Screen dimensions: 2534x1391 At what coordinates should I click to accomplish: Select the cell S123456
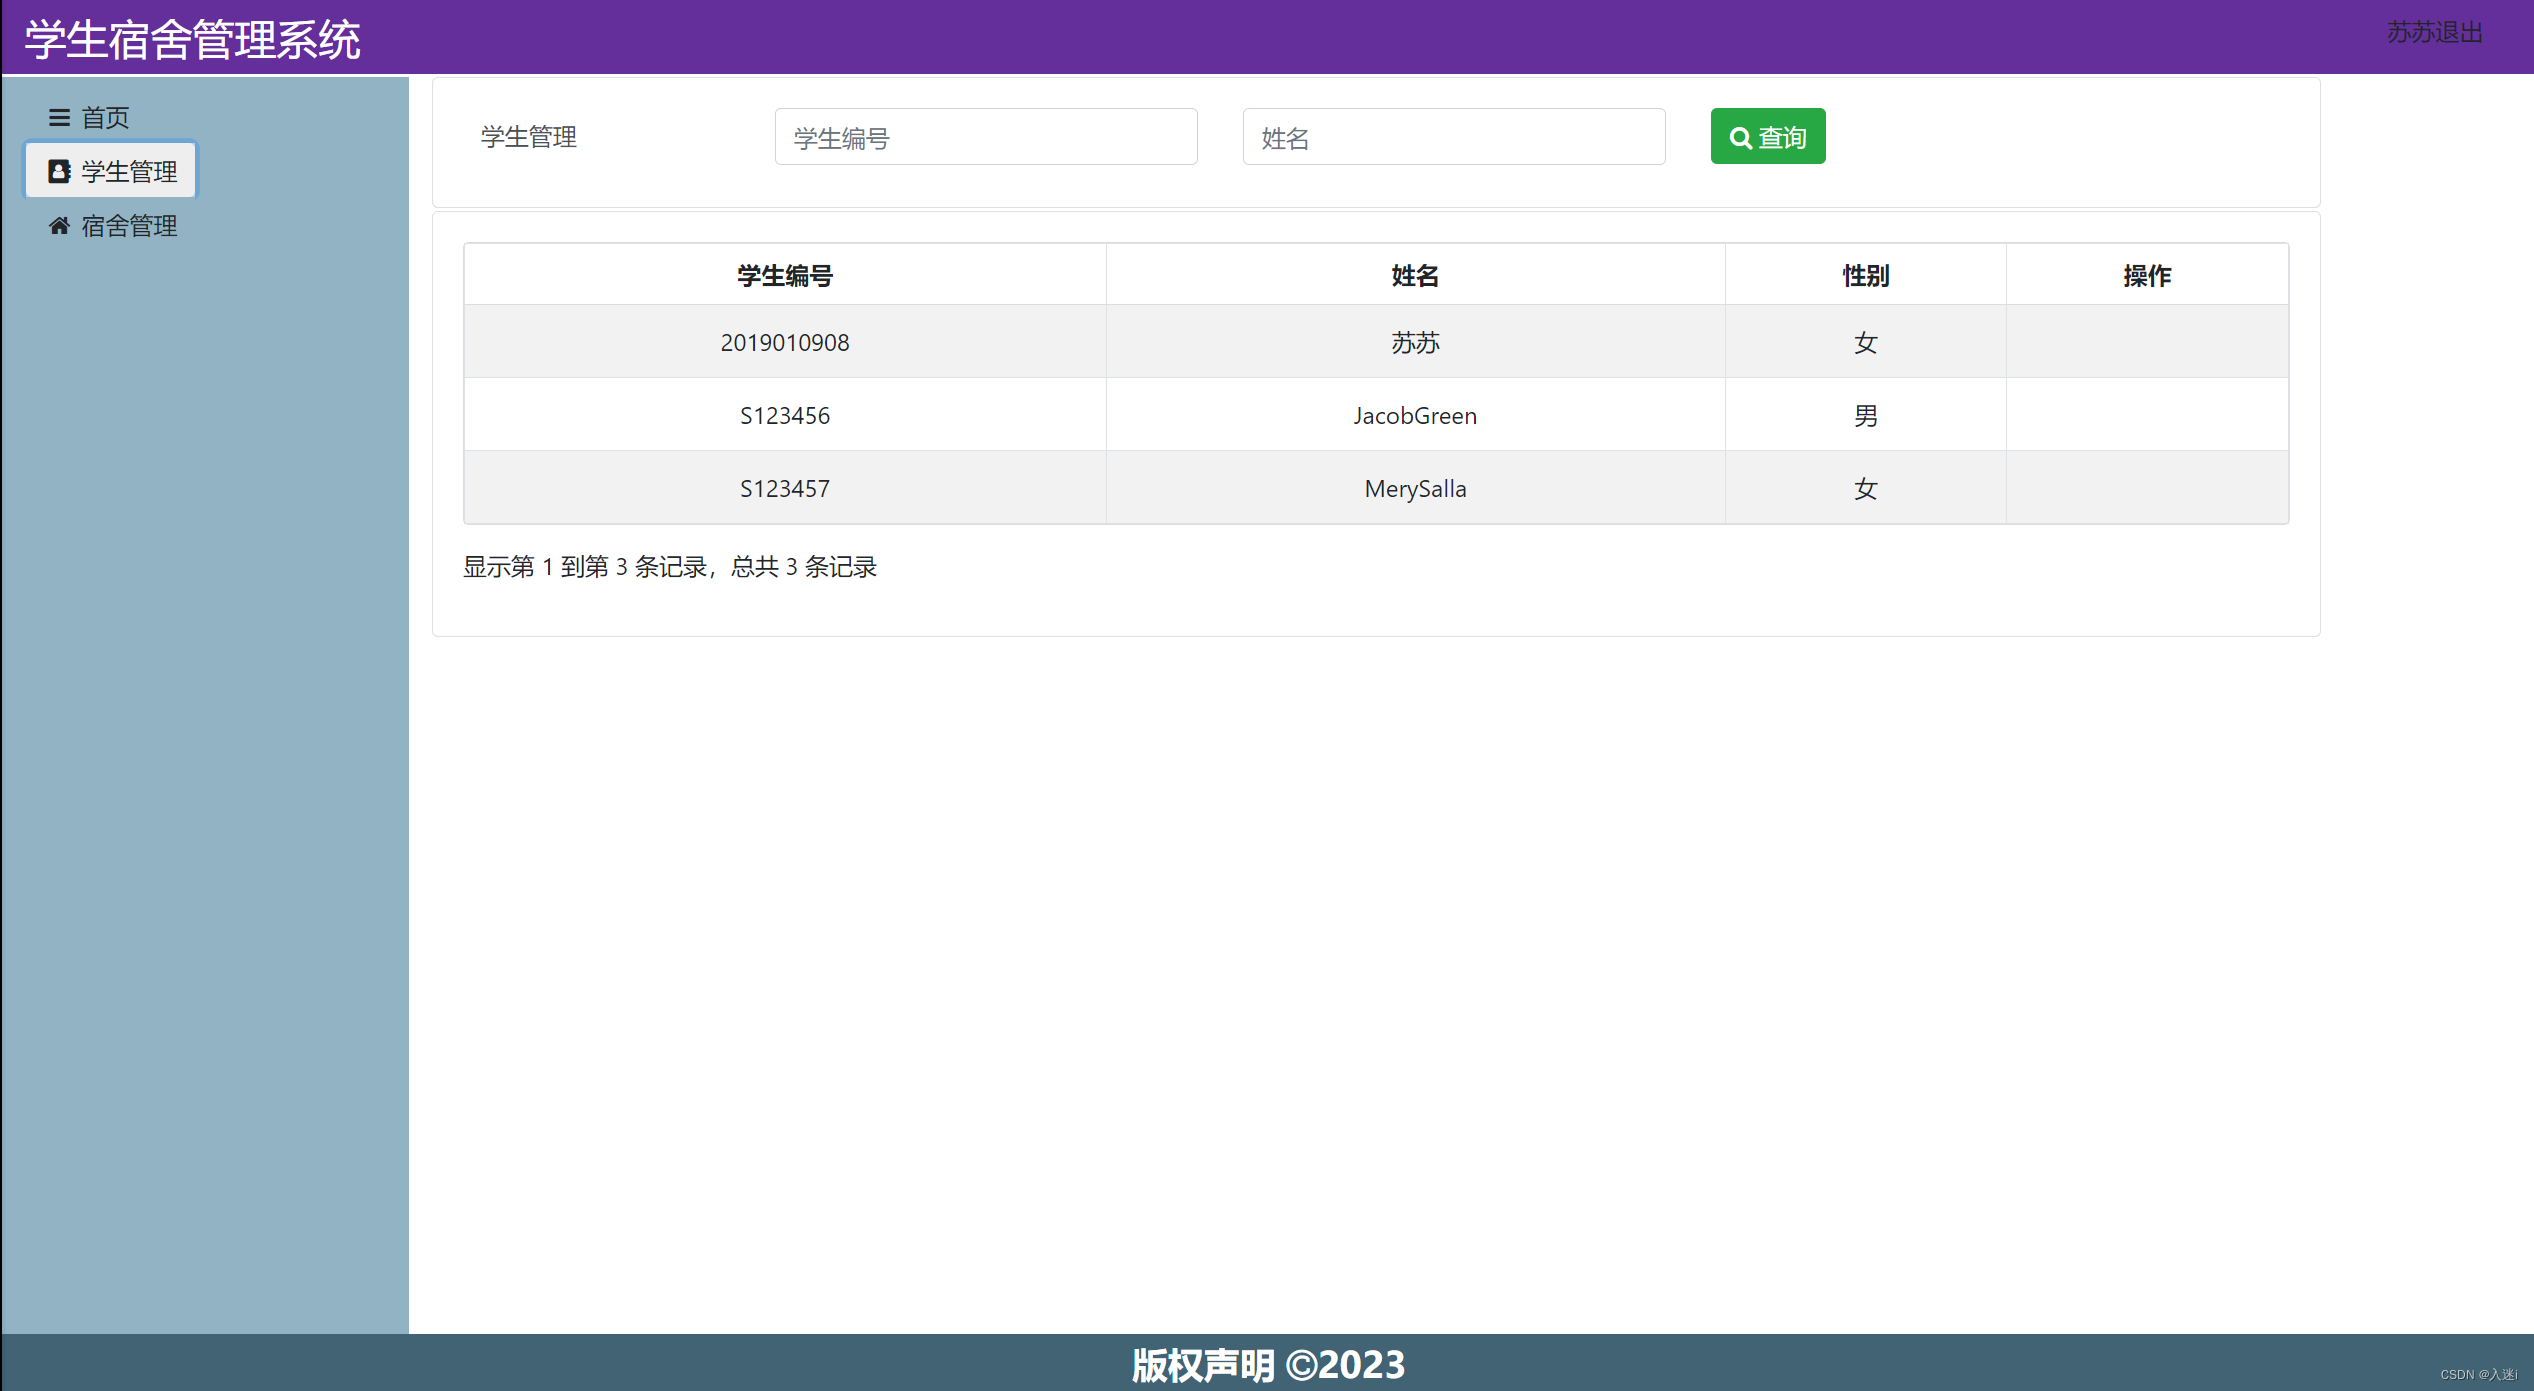coord(785,415)
